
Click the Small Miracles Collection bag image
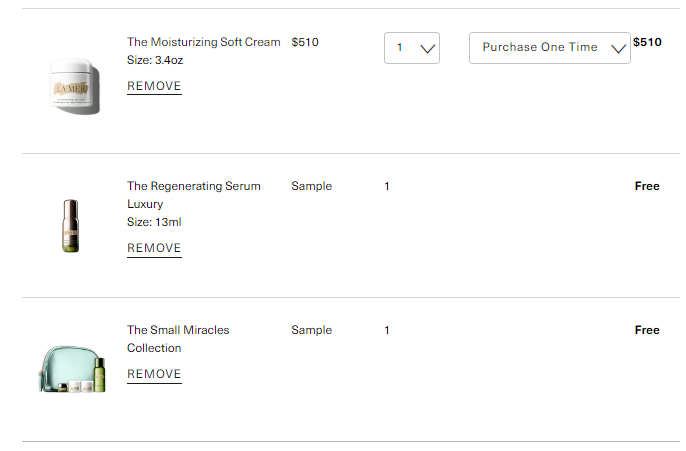(x=72, y=369)
